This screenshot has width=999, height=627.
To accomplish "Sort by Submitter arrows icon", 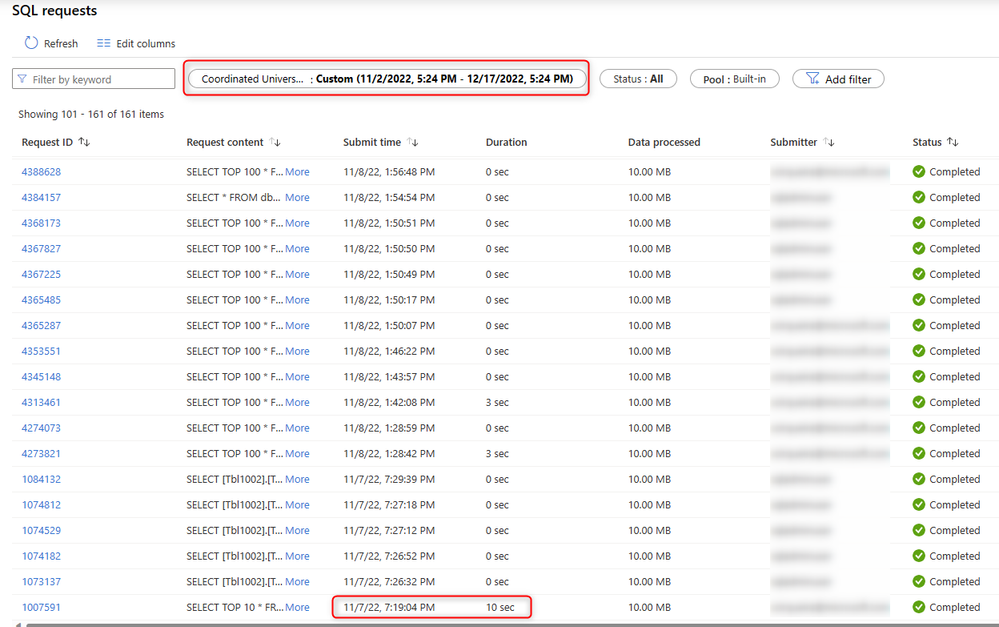I will (x=828, y=142).
